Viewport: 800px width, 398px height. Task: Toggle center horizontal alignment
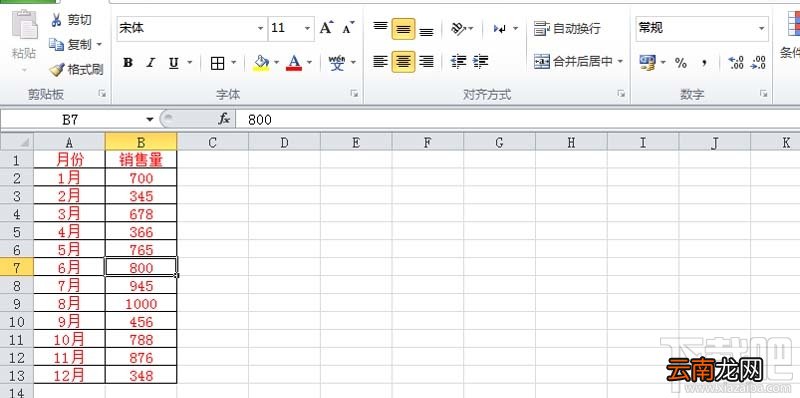point(403,62)
